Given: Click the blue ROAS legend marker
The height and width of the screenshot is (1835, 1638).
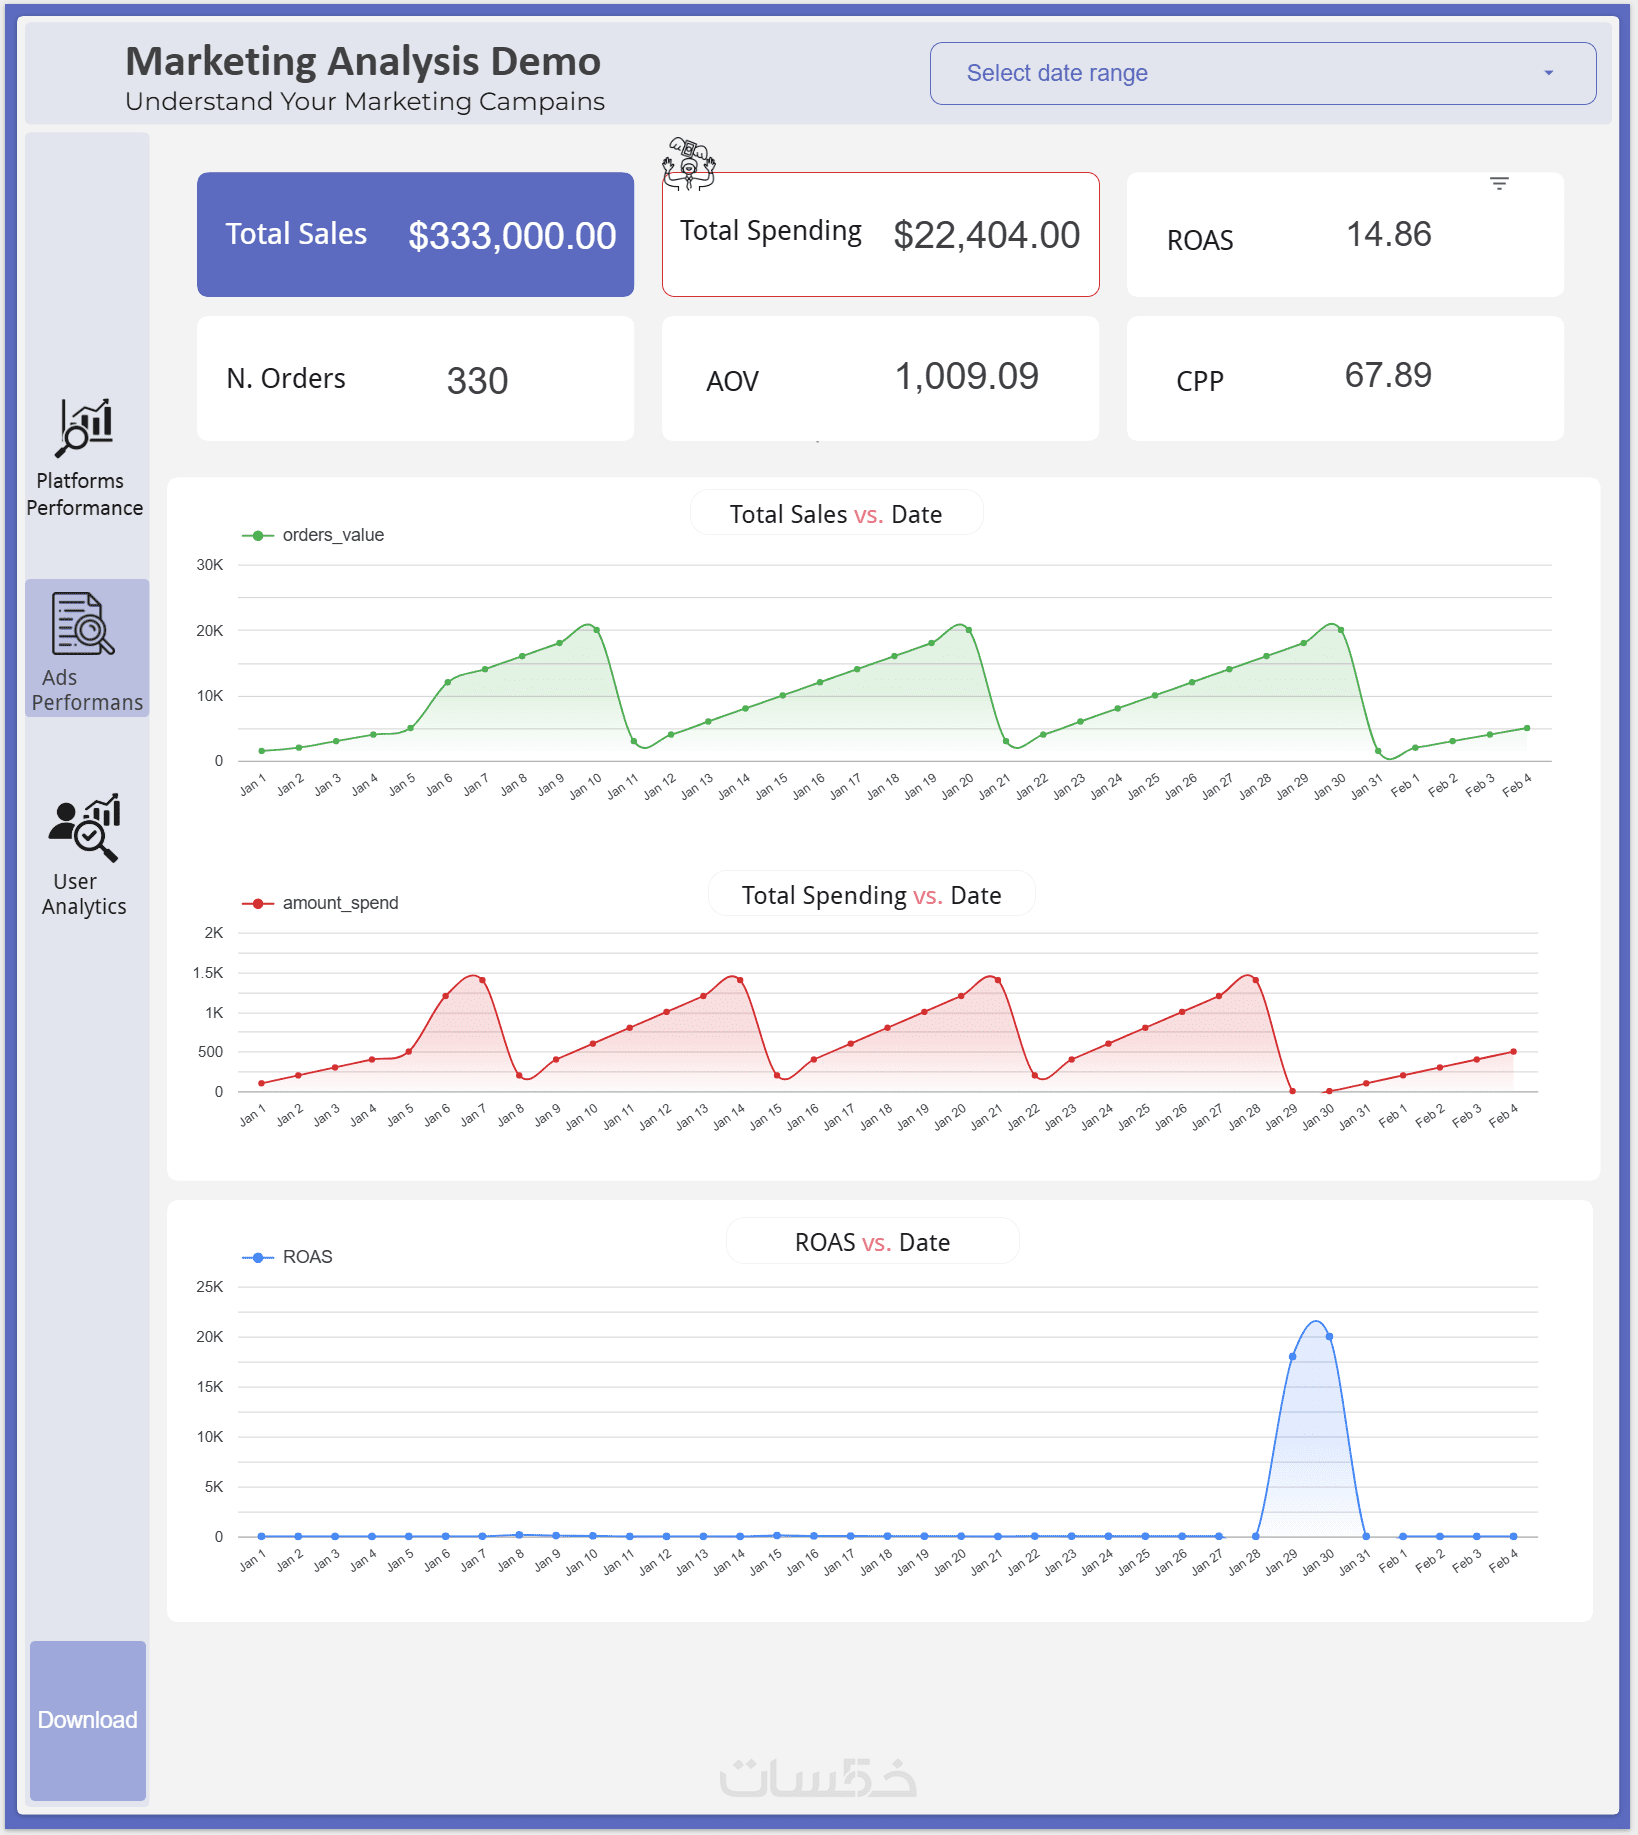Looking at the screenshot, I should point(258,1258).
